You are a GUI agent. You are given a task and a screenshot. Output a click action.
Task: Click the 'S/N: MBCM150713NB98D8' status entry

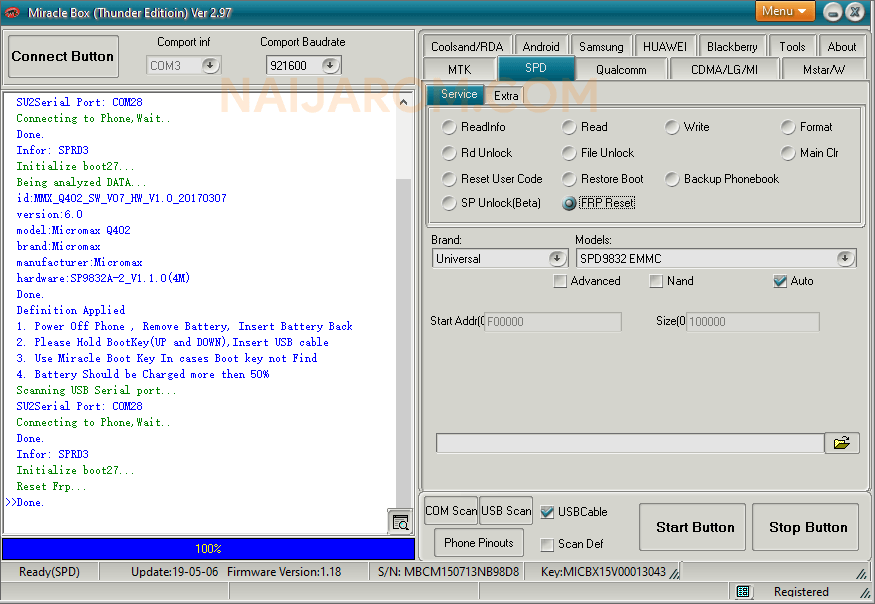pyautogui.click(x=448, y=572)
